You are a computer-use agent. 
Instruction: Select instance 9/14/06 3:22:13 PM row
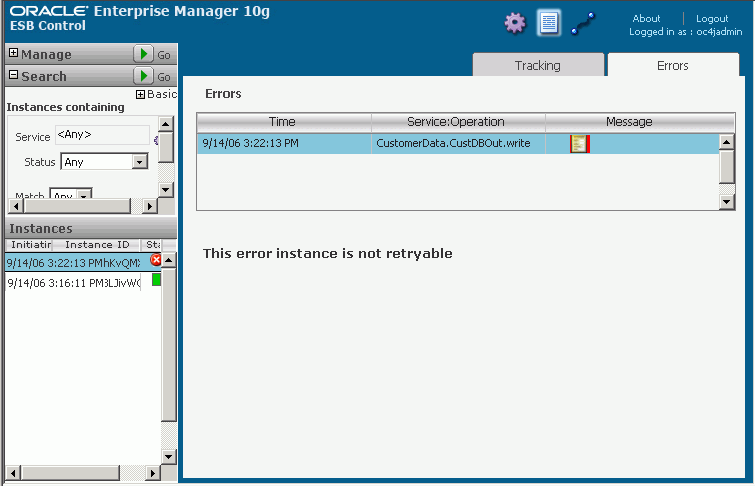pos(83,263)
